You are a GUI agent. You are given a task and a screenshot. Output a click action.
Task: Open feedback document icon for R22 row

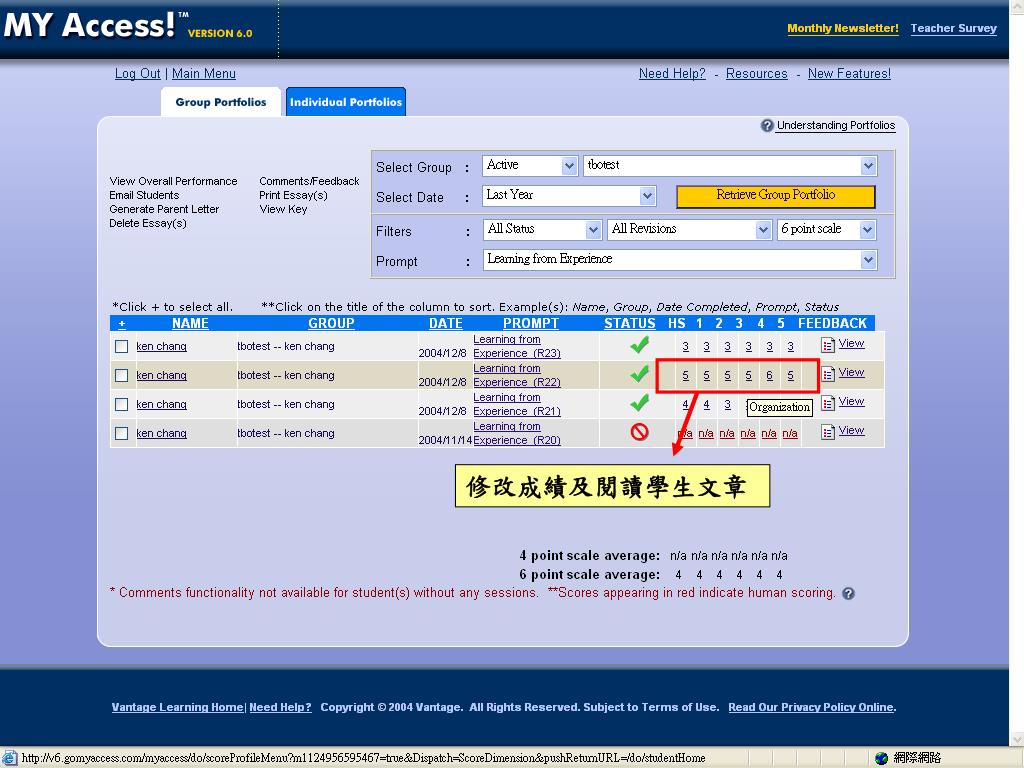827,374
